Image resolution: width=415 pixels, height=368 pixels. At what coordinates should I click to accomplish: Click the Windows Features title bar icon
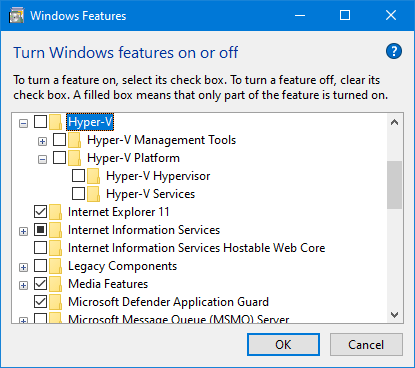click(16, 16)
